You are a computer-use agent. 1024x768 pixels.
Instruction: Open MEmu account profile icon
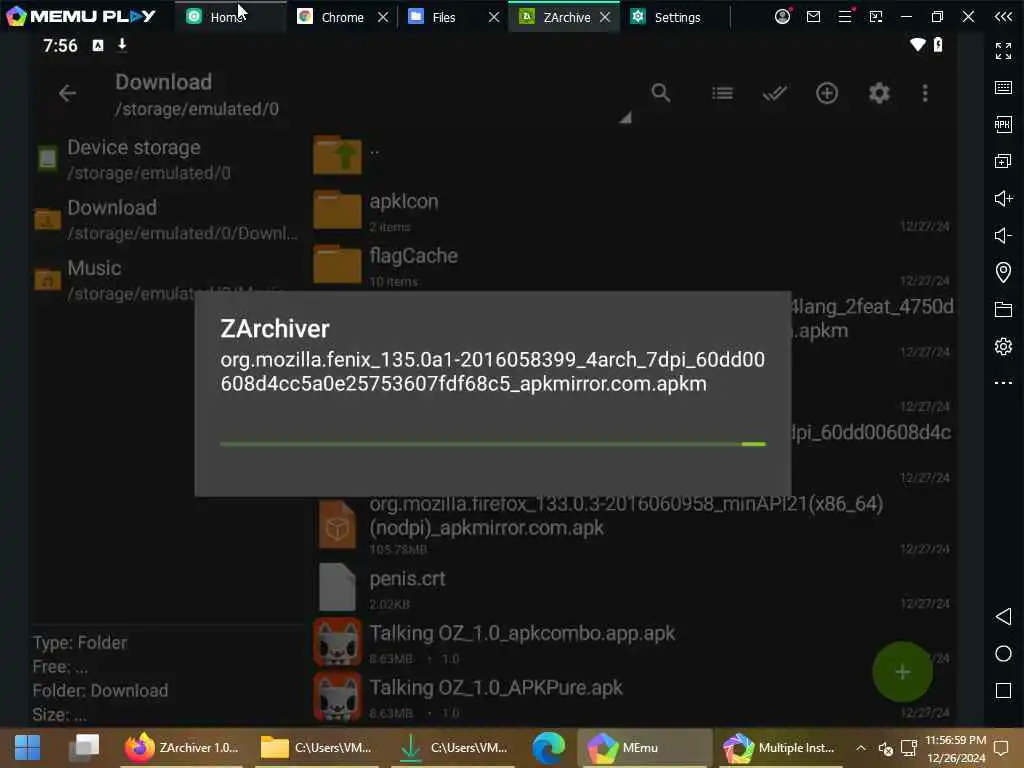pyautogui.click(x=782, y=16)
